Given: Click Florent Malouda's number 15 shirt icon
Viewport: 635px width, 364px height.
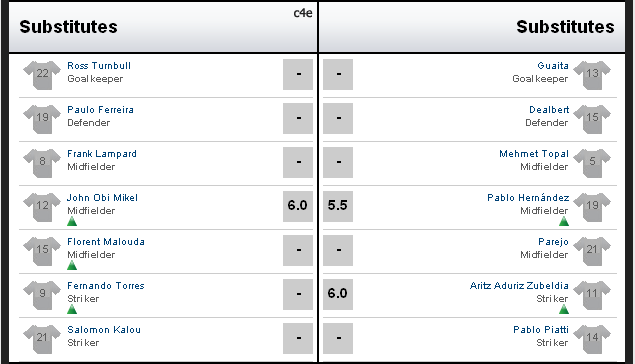Looking at the screenshot, I should point(42,251).
